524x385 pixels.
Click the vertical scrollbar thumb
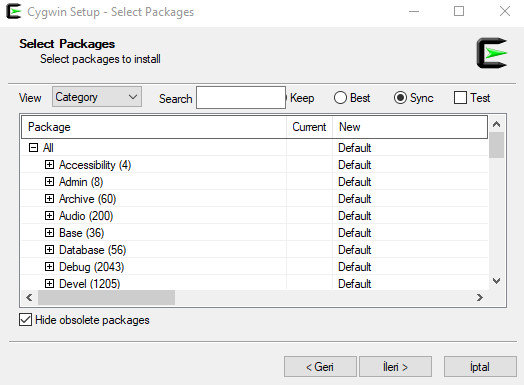pos(497,145)
